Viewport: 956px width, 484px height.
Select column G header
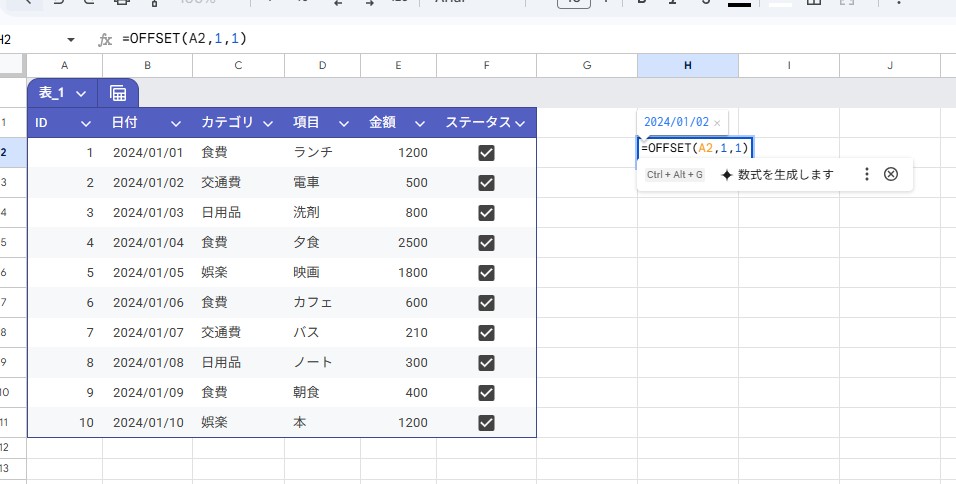(587, 65)
